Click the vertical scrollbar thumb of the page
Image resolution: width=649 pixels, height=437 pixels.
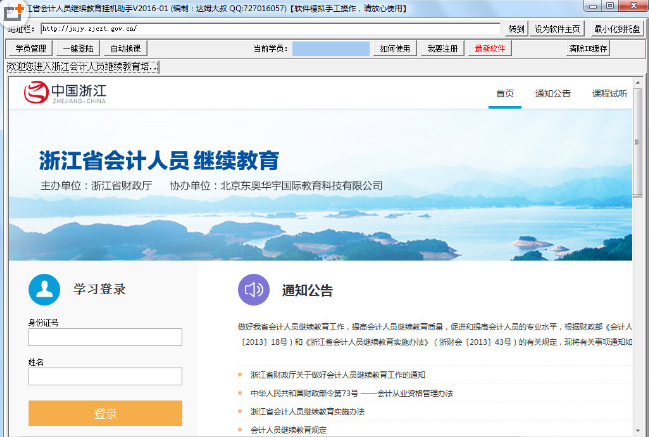tap(637, 142)
